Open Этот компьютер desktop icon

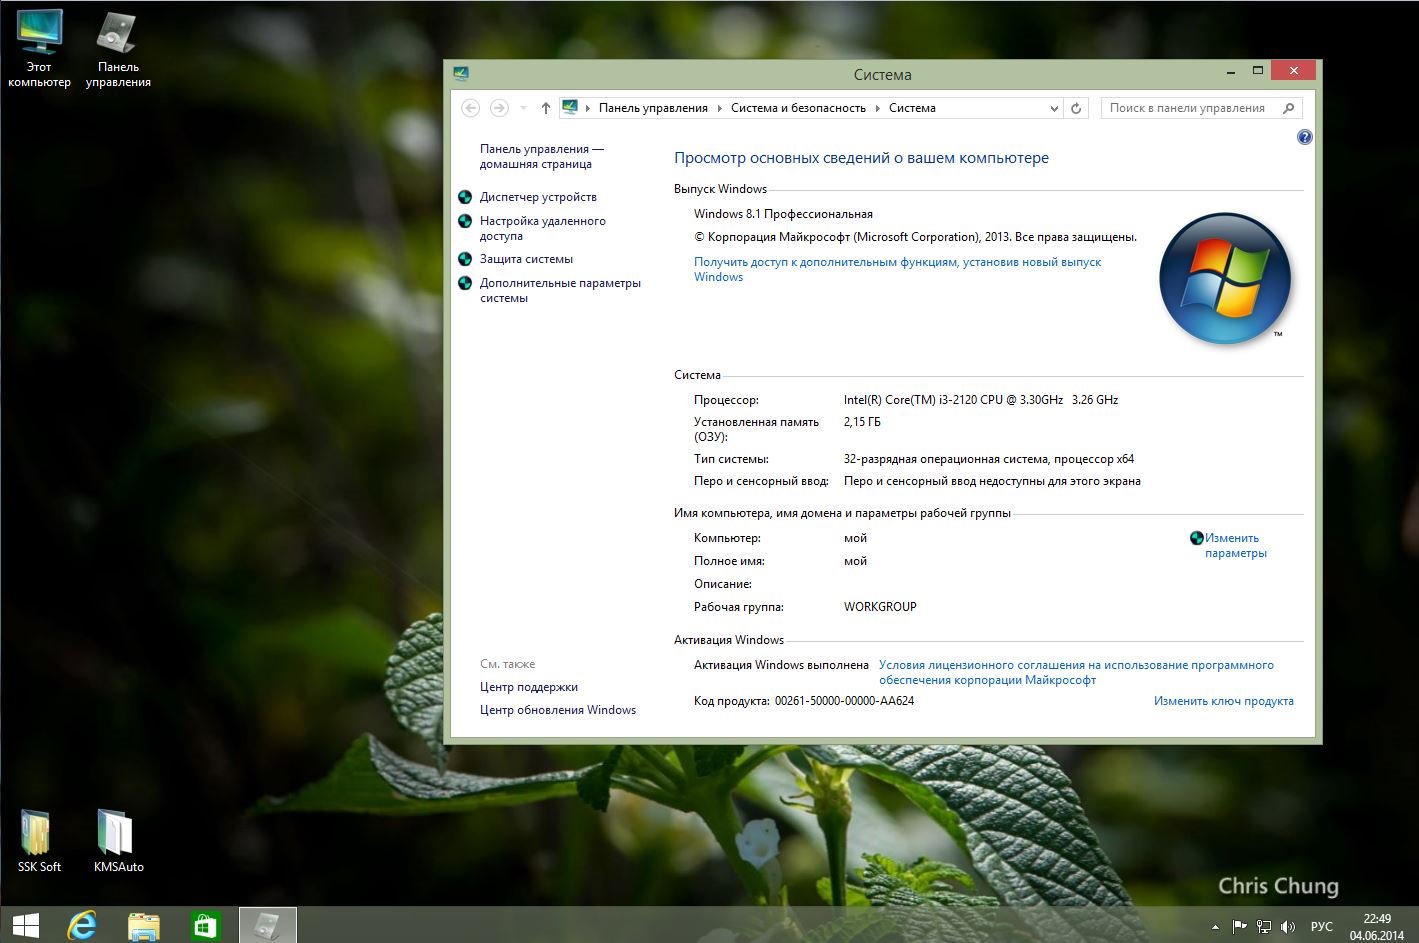tap(39, 49)
